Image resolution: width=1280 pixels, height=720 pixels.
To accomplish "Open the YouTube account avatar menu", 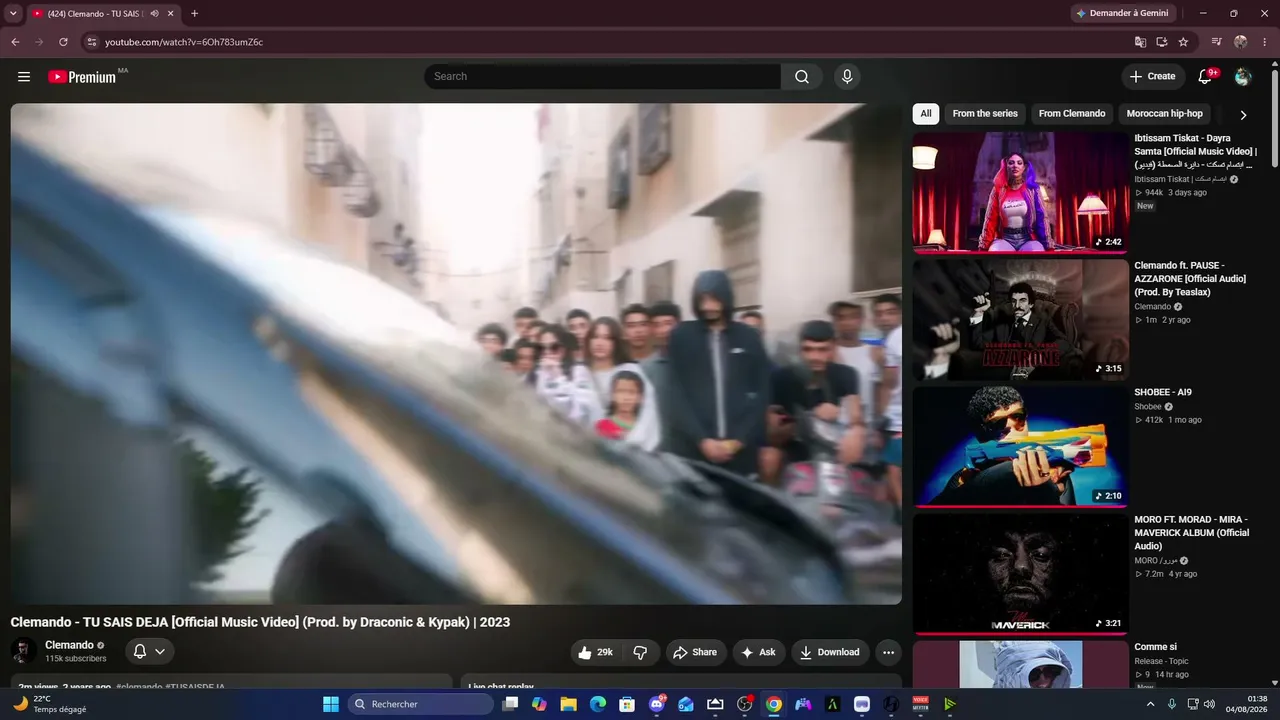I will [1243, 76].
